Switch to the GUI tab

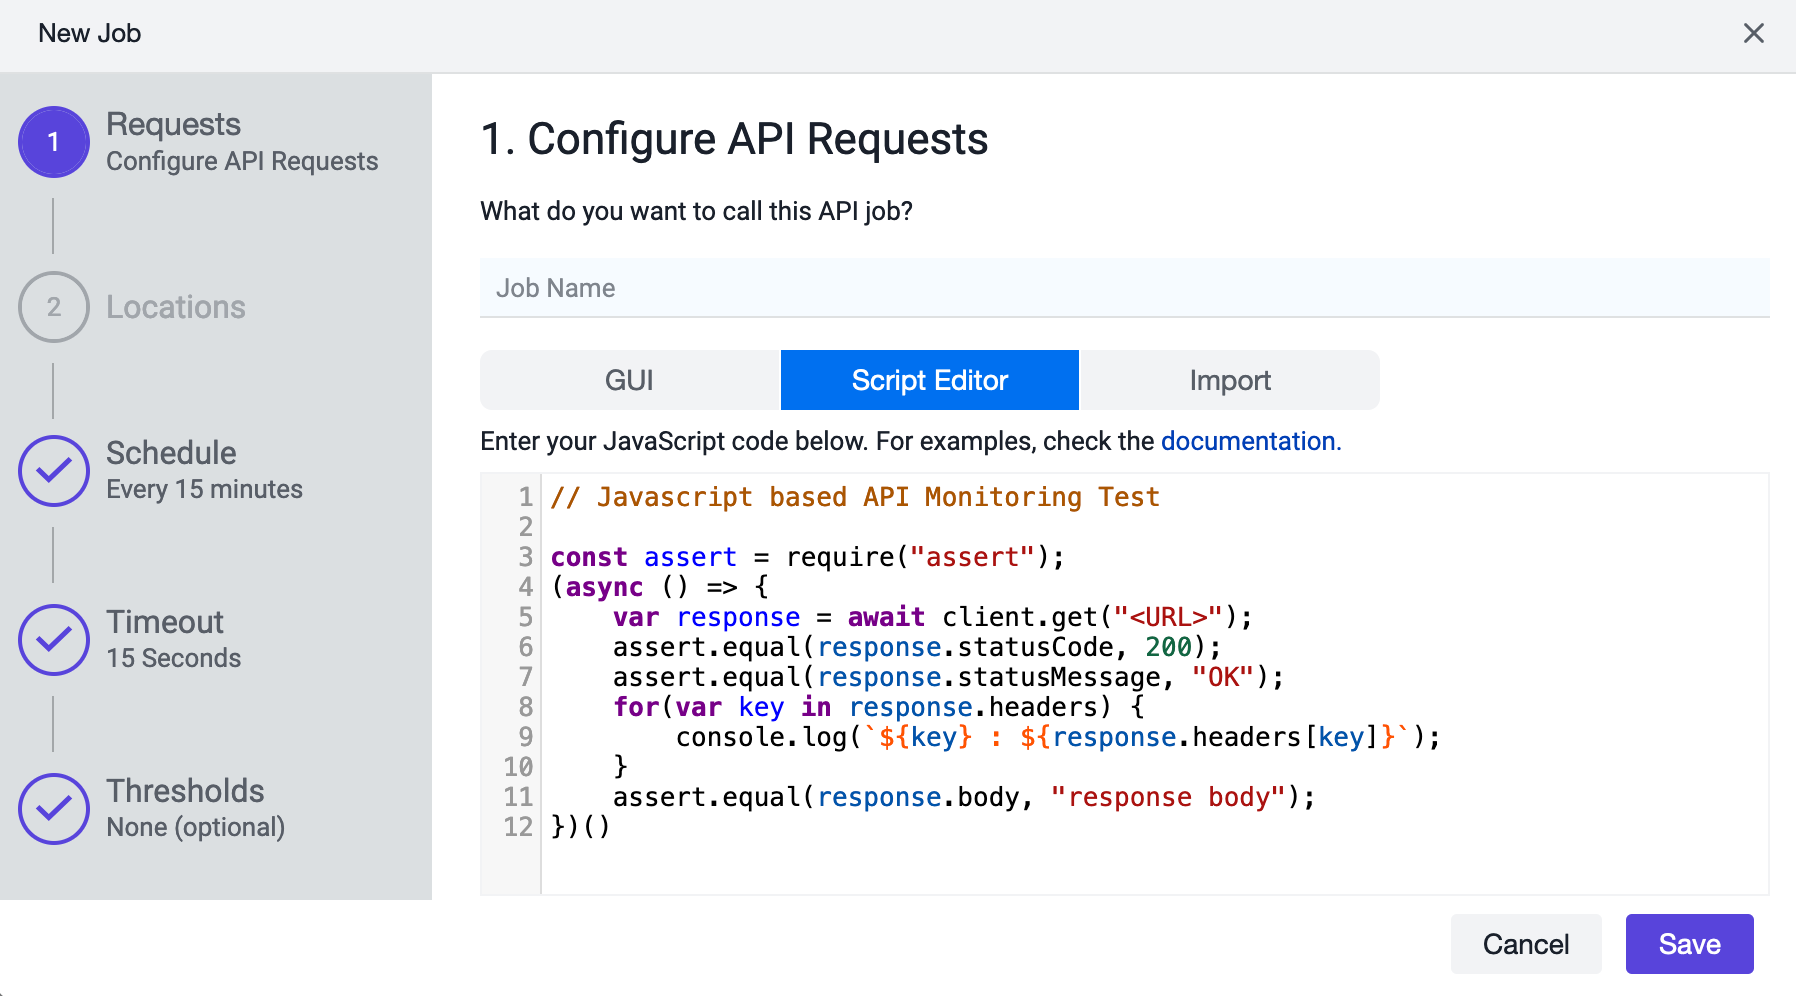629,380
